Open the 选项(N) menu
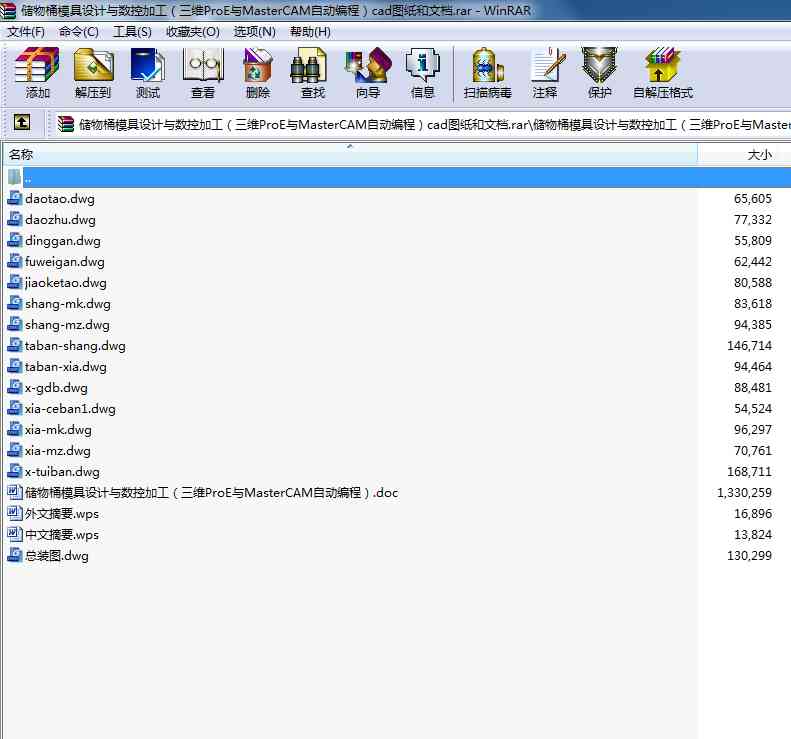This screenshot has height=739, width=791. point(254,32)
